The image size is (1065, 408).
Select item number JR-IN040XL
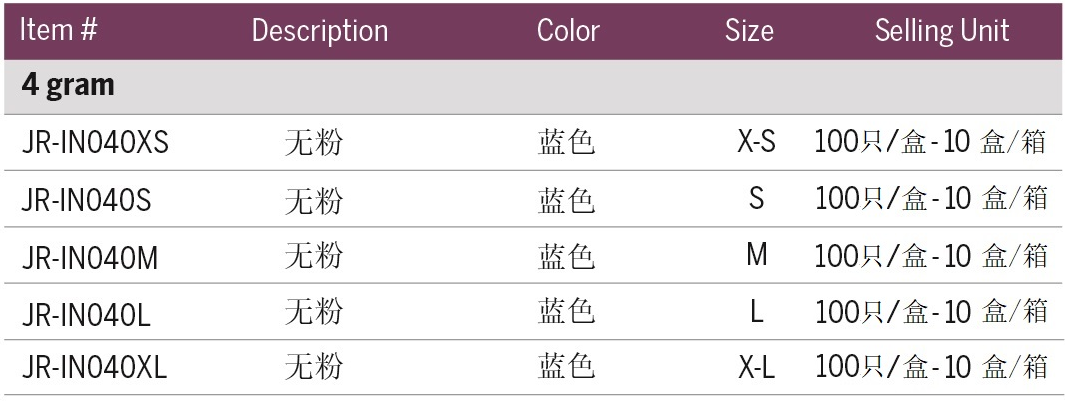[x=94, y=369]
